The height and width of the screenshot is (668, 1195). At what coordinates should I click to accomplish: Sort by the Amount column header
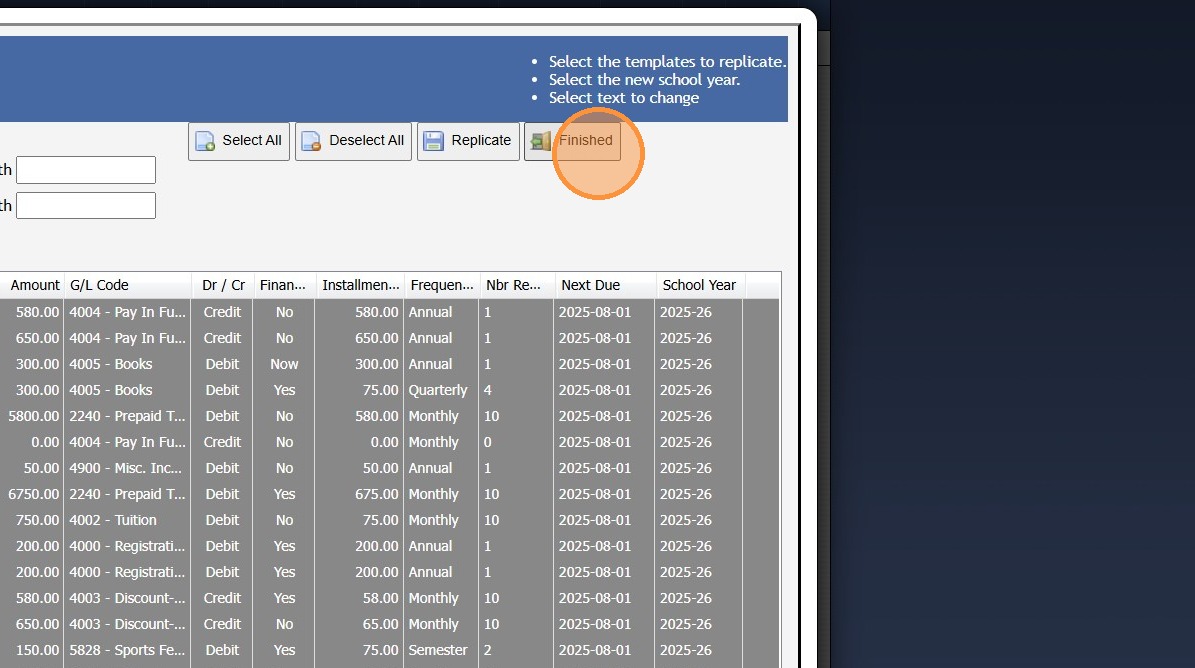pos(32,285)
